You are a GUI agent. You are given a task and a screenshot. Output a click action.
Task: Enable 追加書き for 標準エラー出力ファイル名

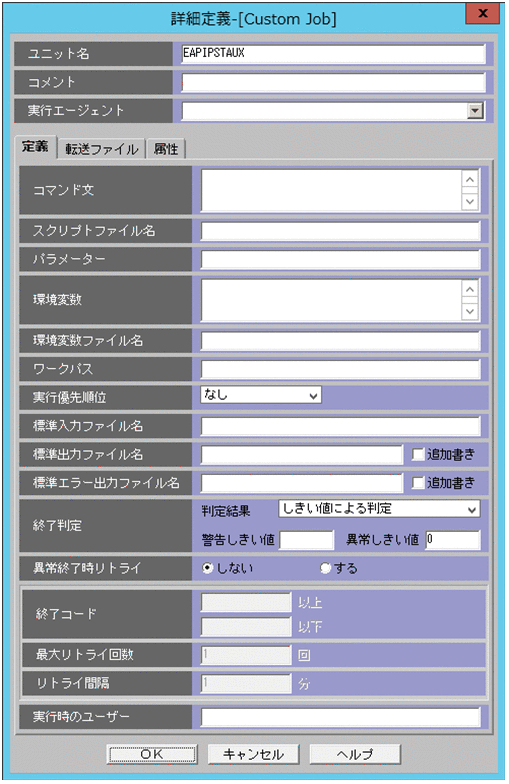[418, 483]
